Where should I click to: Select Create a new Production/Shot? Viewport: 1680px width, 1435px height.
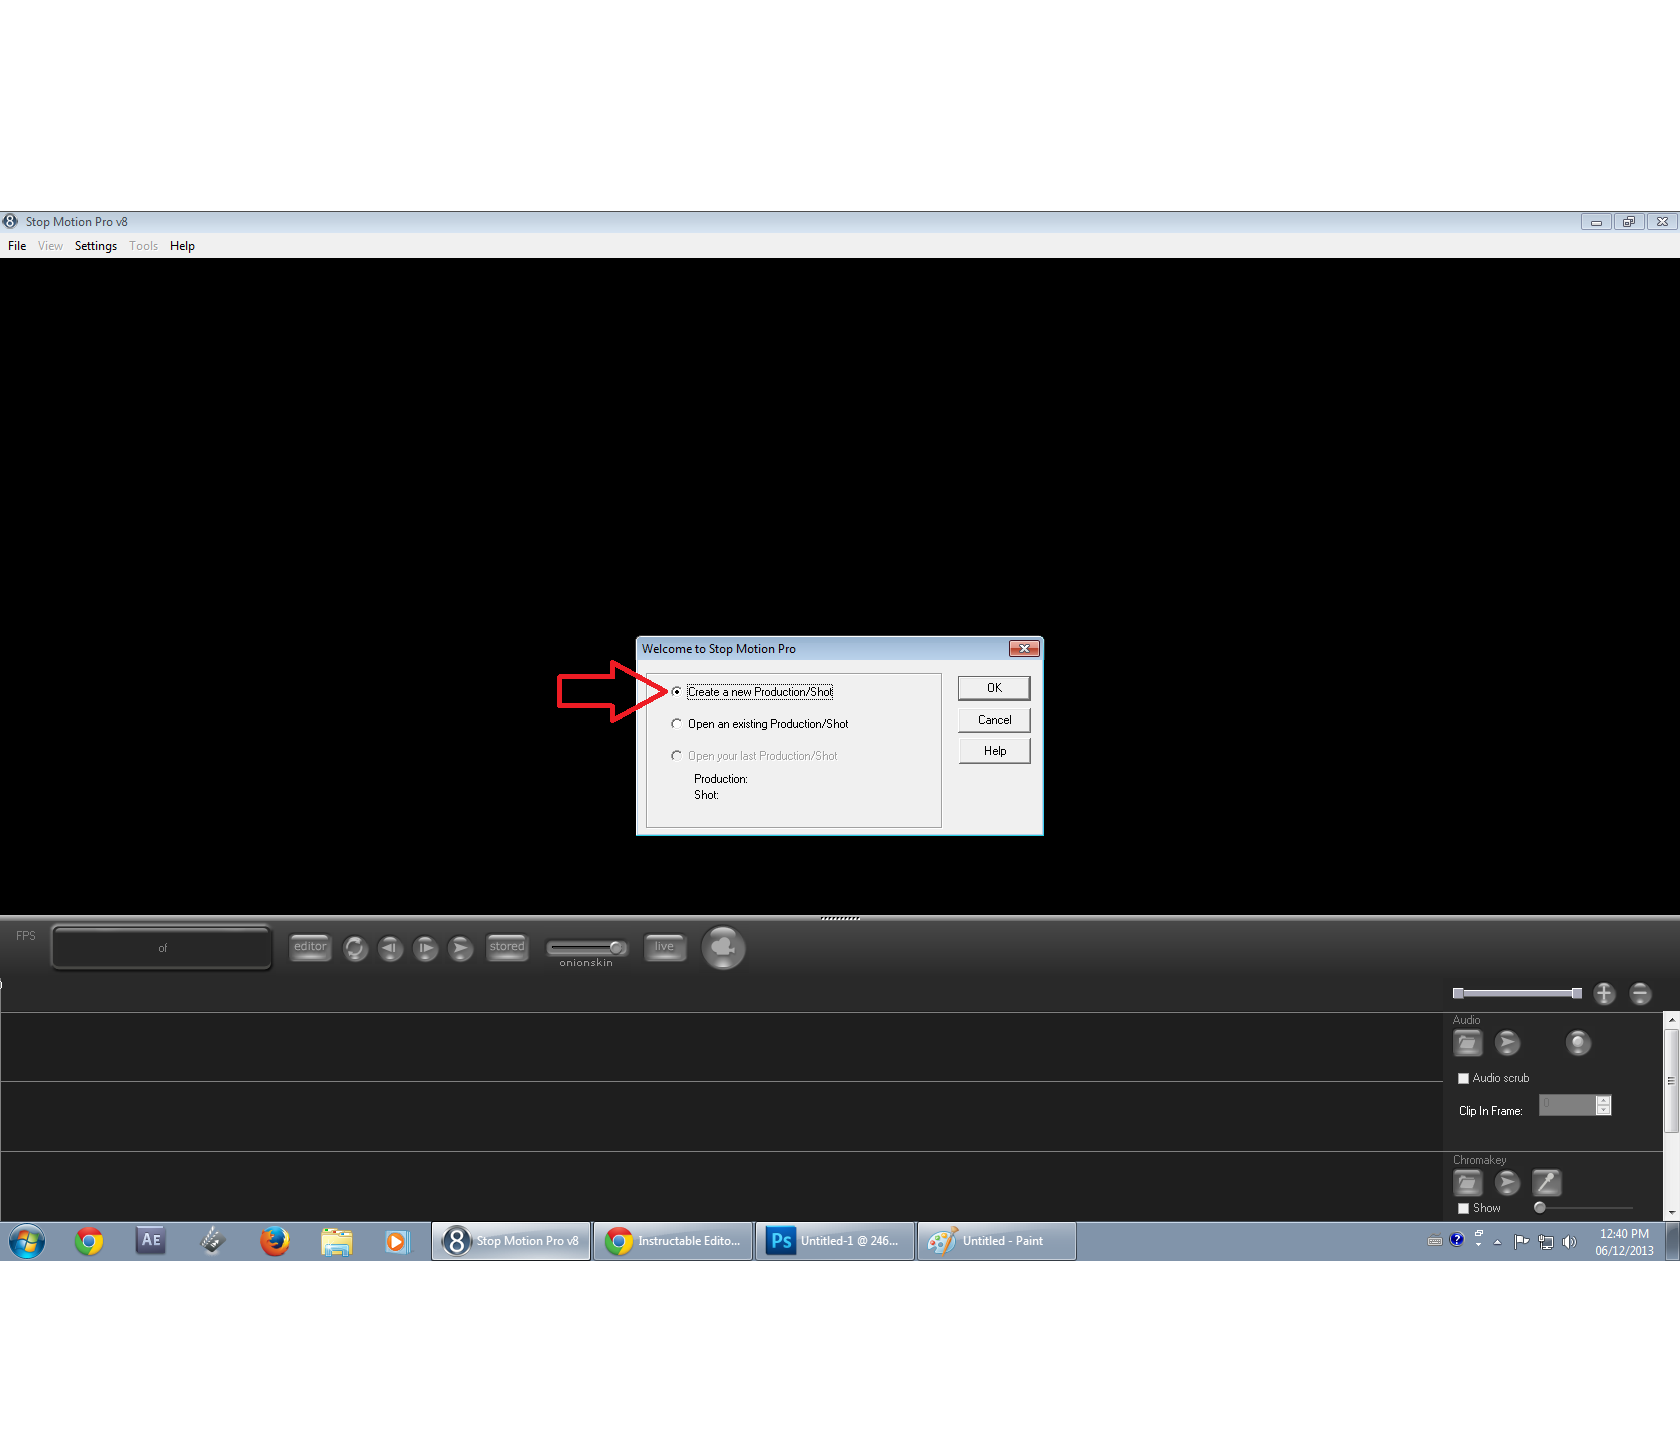(x=677, y=691)
